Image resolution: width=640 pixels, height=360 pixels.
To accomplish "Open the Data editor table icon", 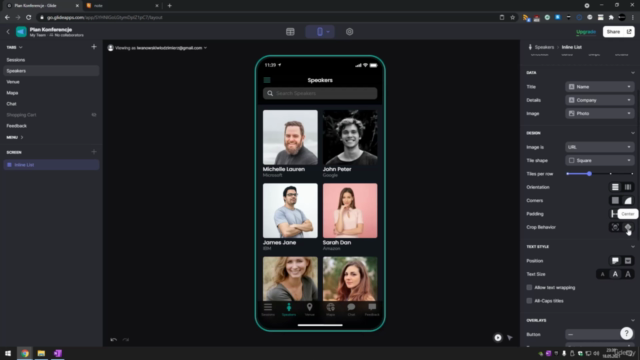I will [290, 32].
